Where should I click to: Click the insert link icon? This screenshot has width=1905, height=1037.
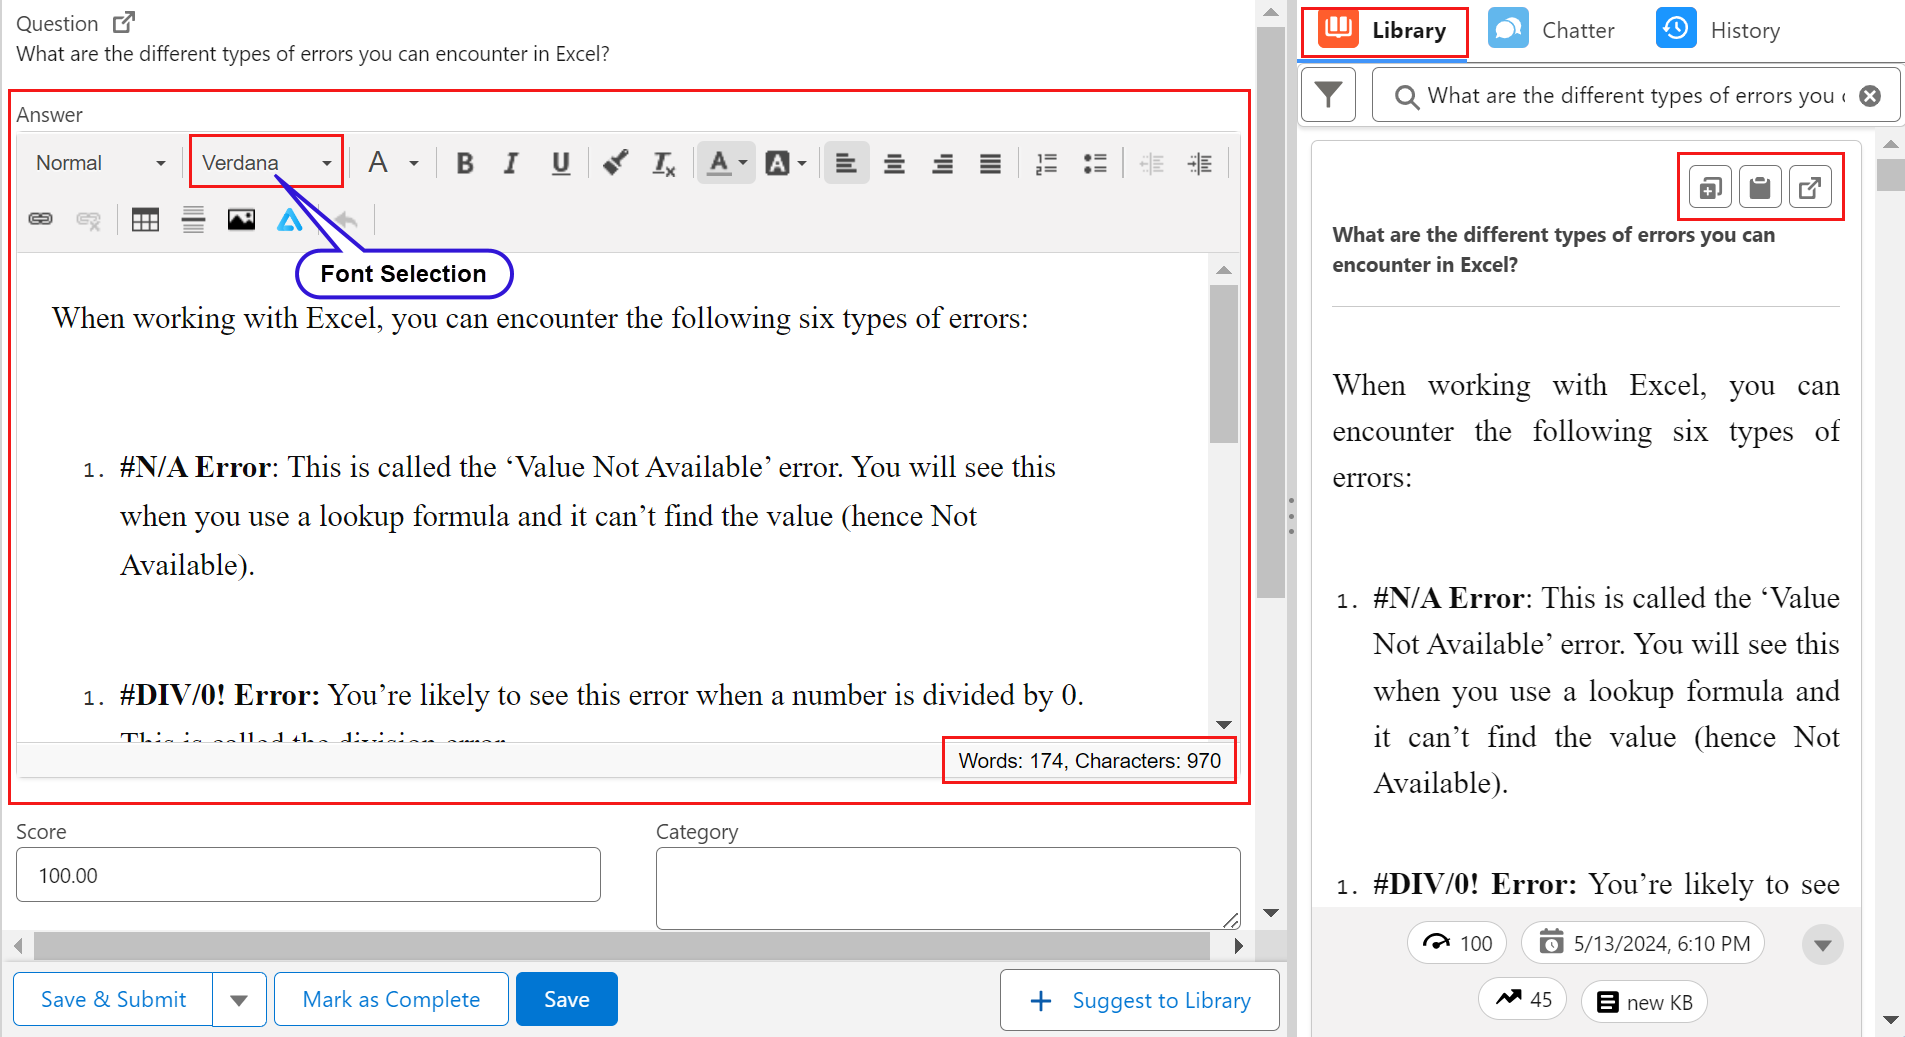[x=41, y=219]
